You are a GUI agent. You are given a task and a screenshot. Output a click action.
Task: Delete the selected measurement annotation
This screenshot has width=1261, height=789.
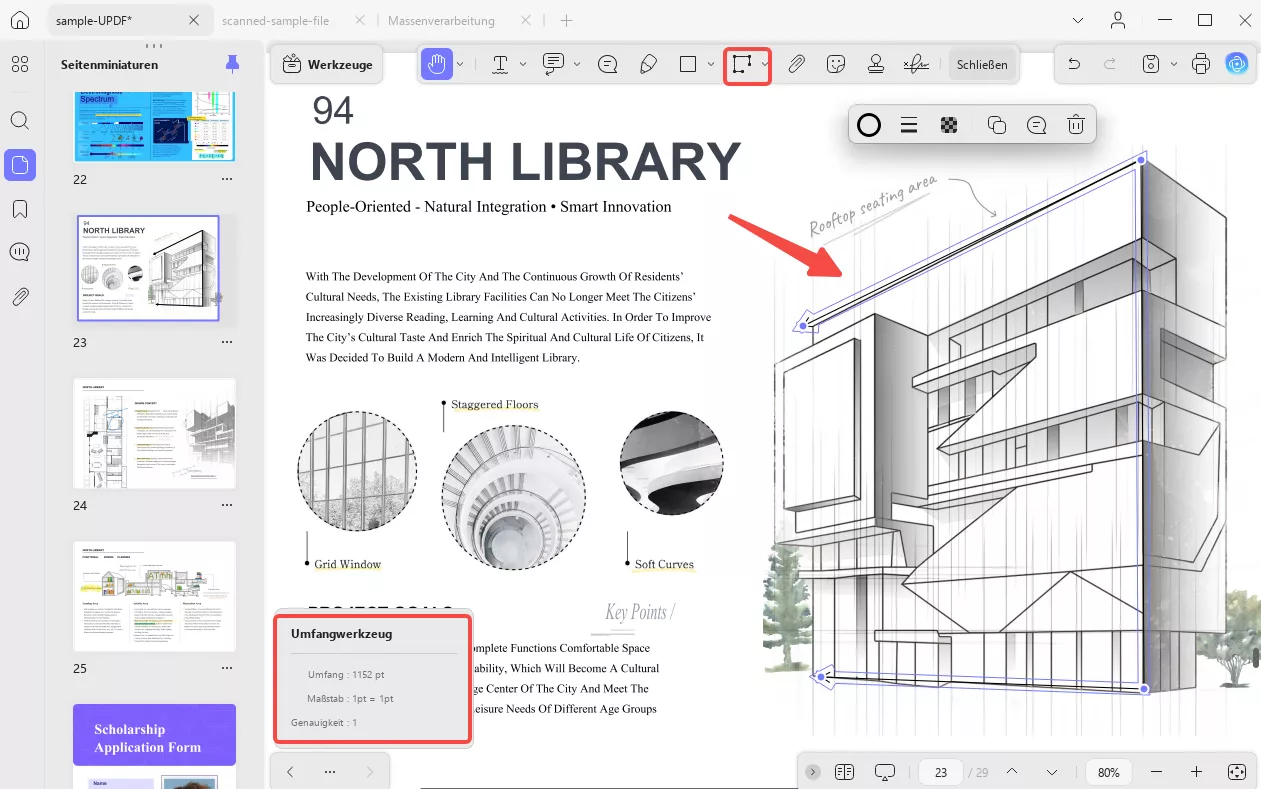(1076, 125)
